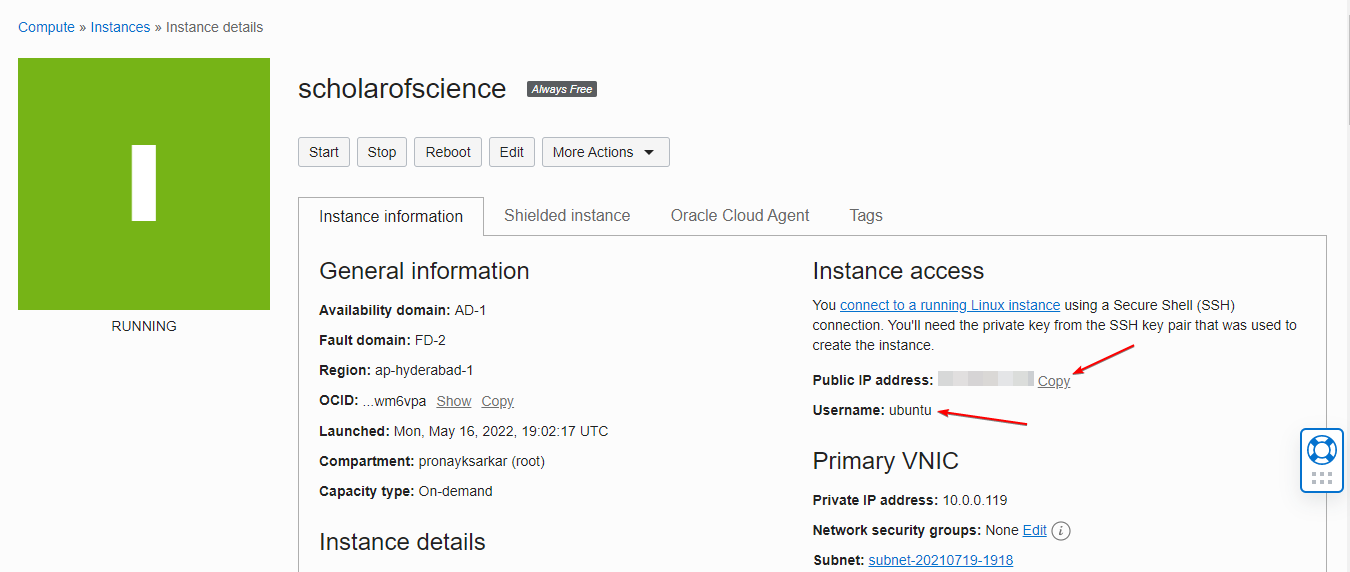1350x572 pixels.
Task: Click the 'Always Free' badge
Action: [x=562, y=89]
